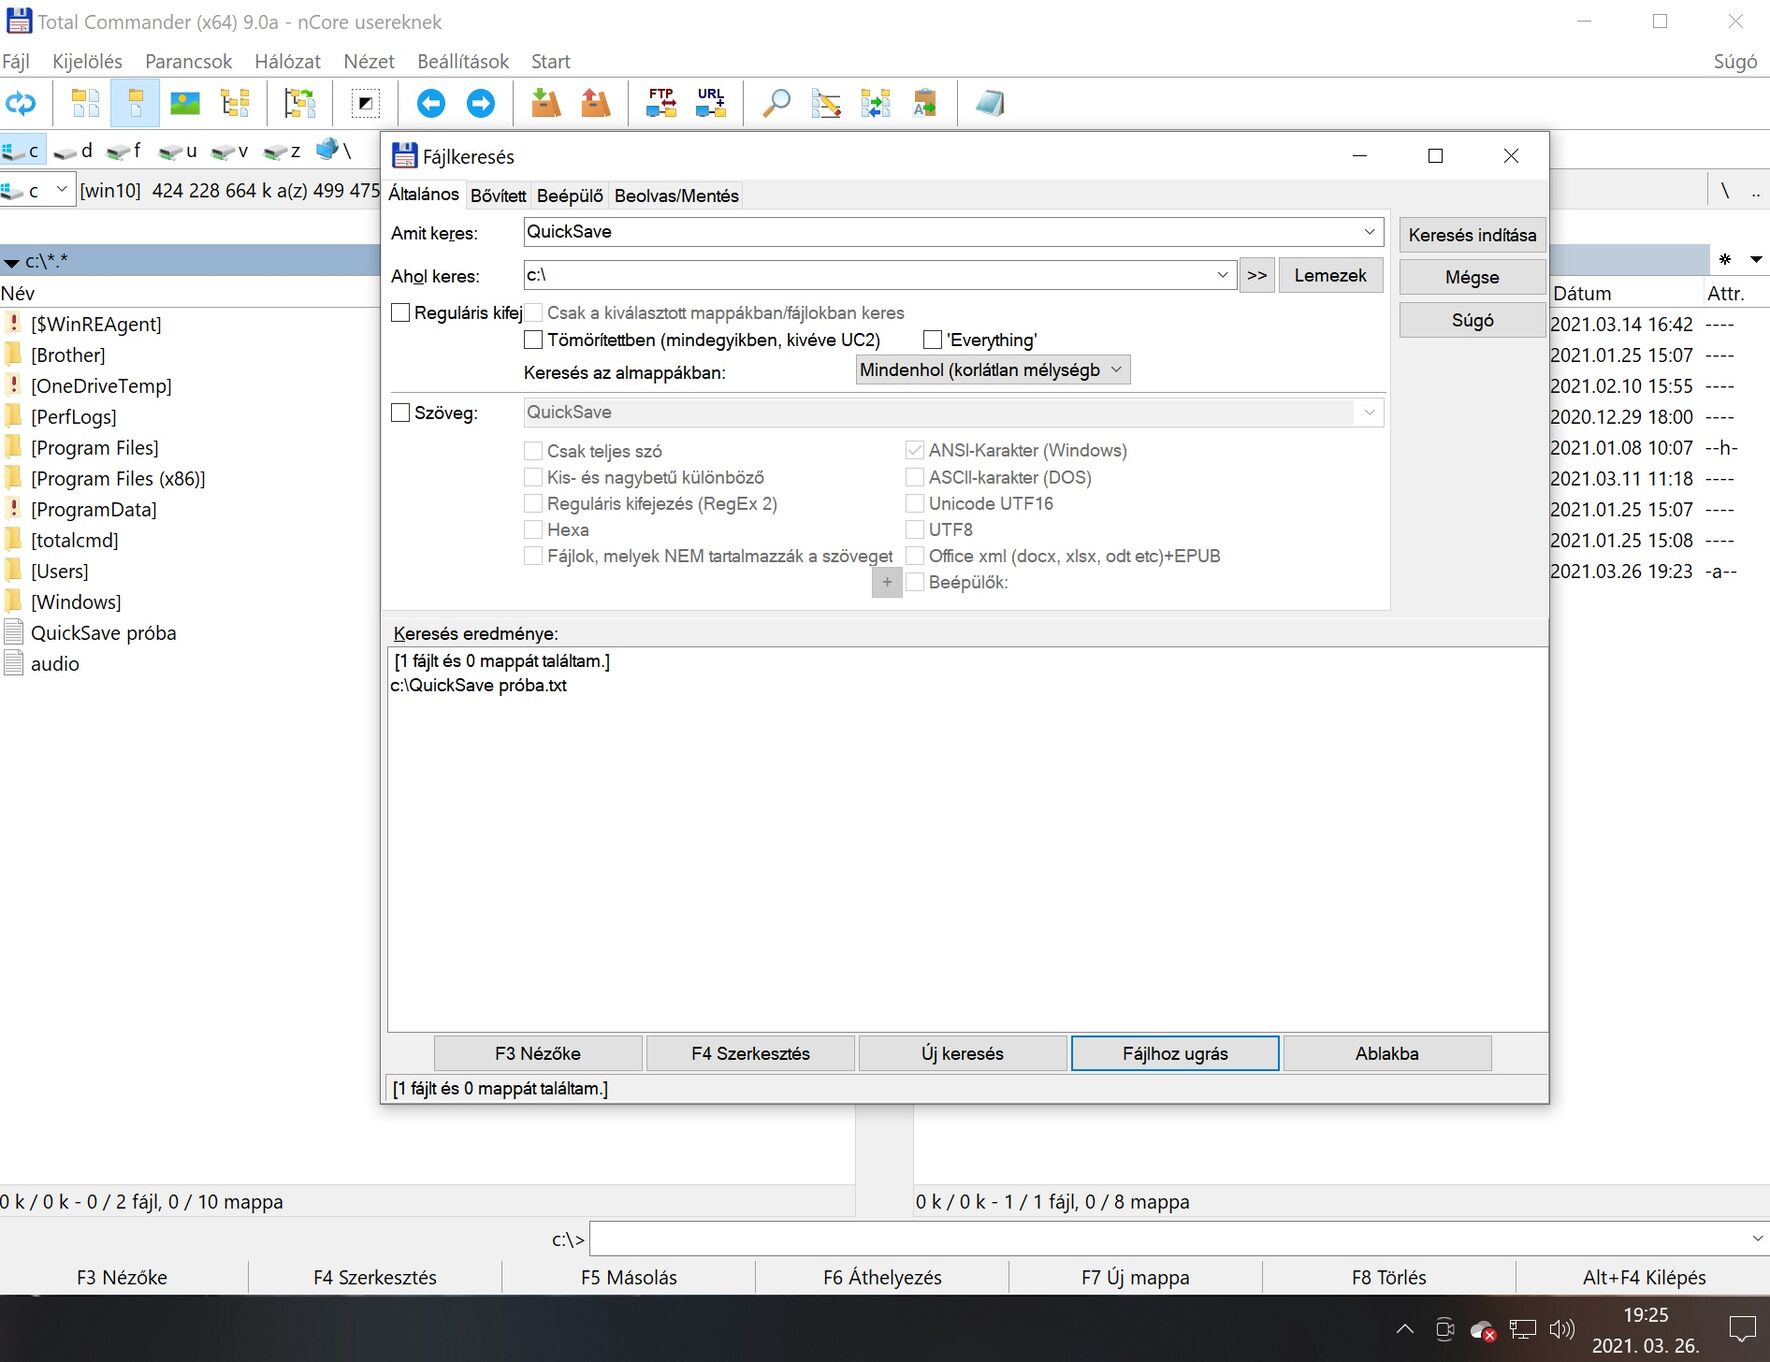Click the invert selection toolbar icon
Image resolution: width=1770 pixels, height=1362 pixels.
click(365, 103)
